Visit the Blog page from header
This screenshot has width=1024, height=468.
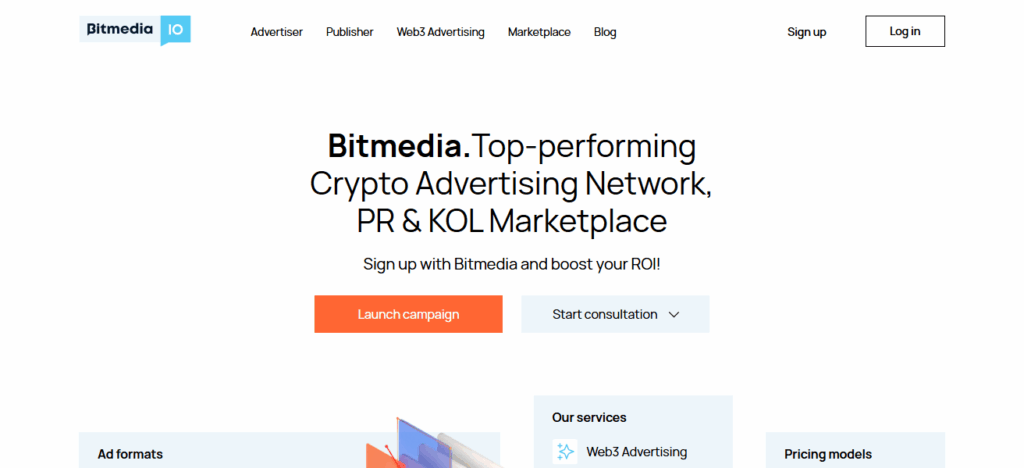tap(605, 32)
